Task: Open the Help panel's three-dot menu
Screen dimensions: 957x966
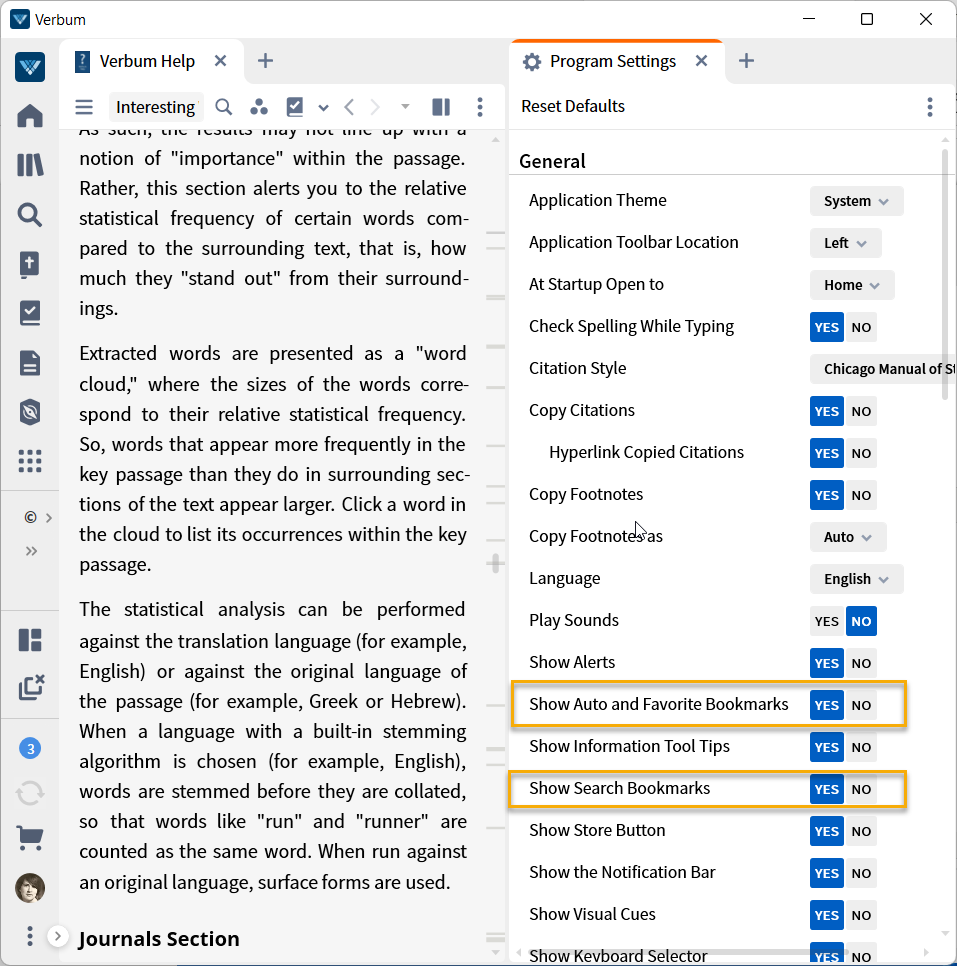Action: (x=480, y=107)
